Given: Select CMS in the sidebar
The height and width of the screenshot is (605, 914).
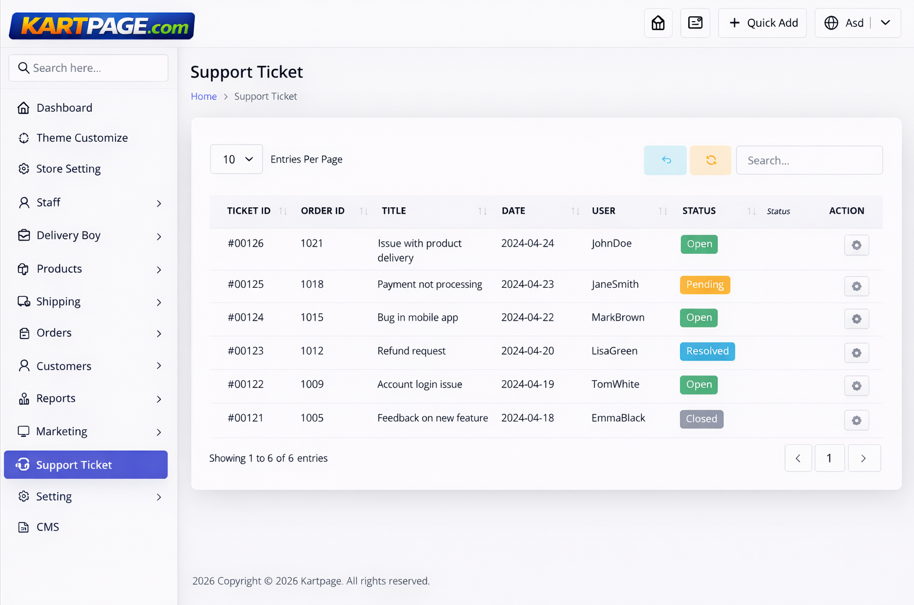Looking at the screenshot, I should click(x=48, y=527).
